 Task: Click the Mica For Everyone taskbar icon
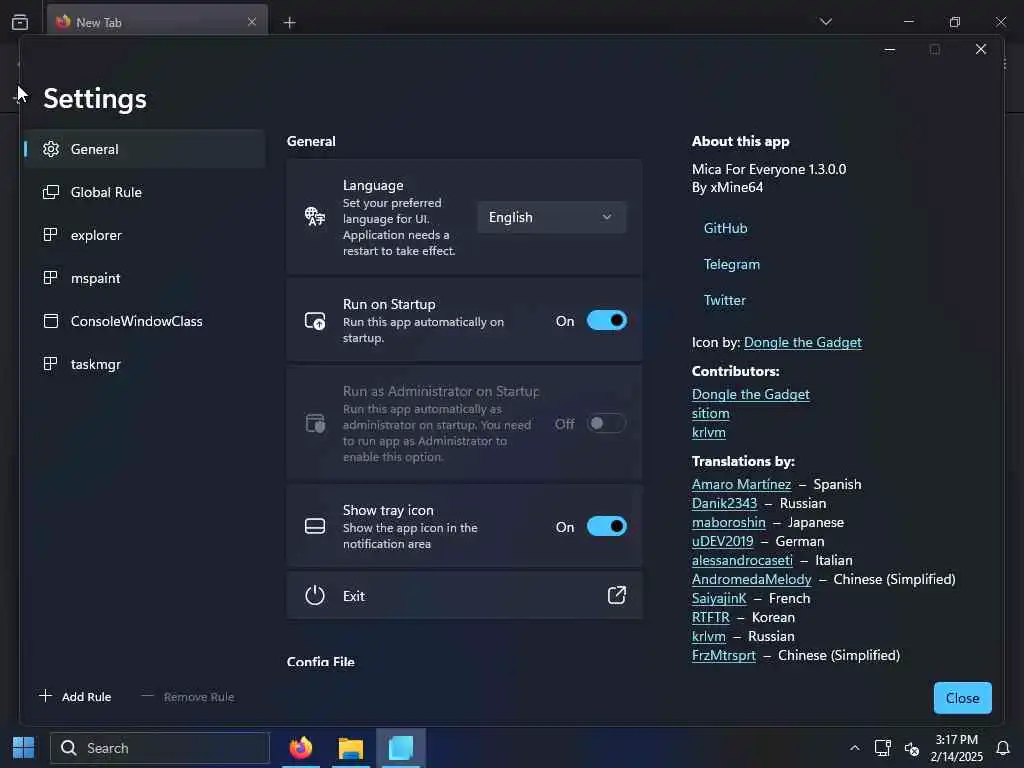point(400,748)
